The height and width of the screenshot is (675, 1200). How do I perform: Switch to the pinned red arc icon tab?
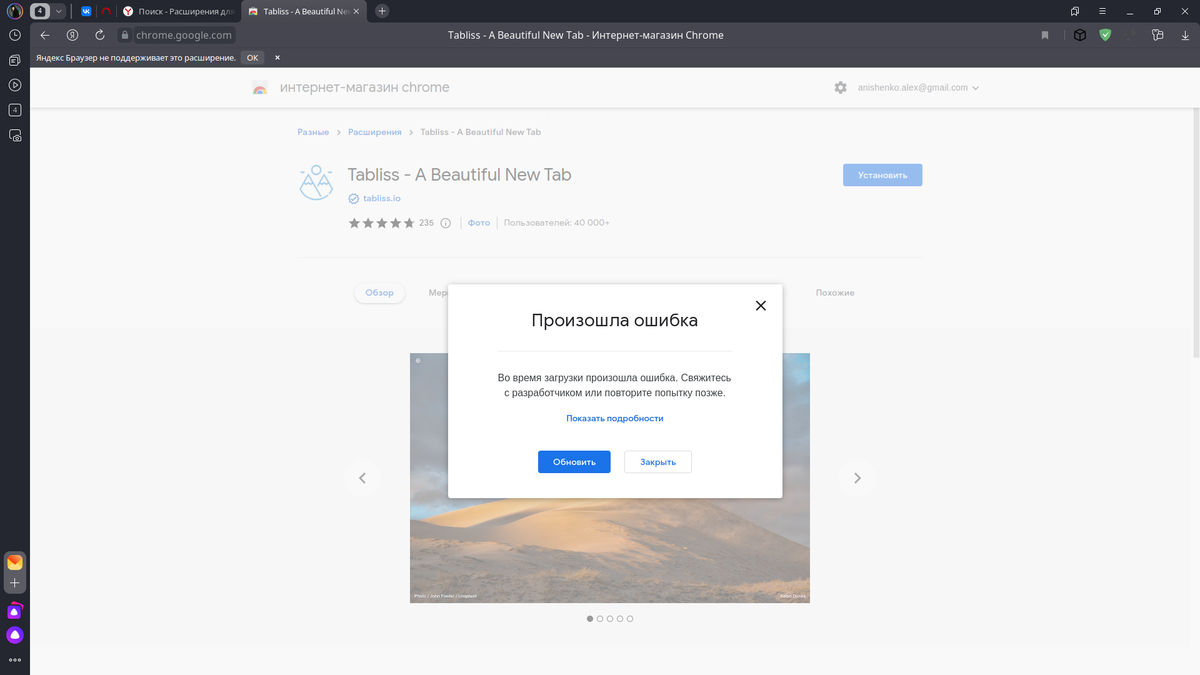point(106,11)
